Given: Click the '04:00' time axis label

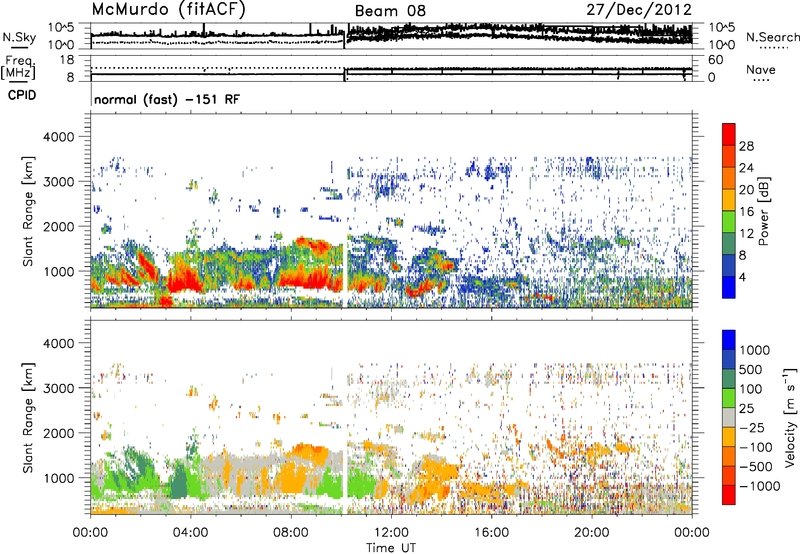Looking at the screenshot, I should click(190, 532).
